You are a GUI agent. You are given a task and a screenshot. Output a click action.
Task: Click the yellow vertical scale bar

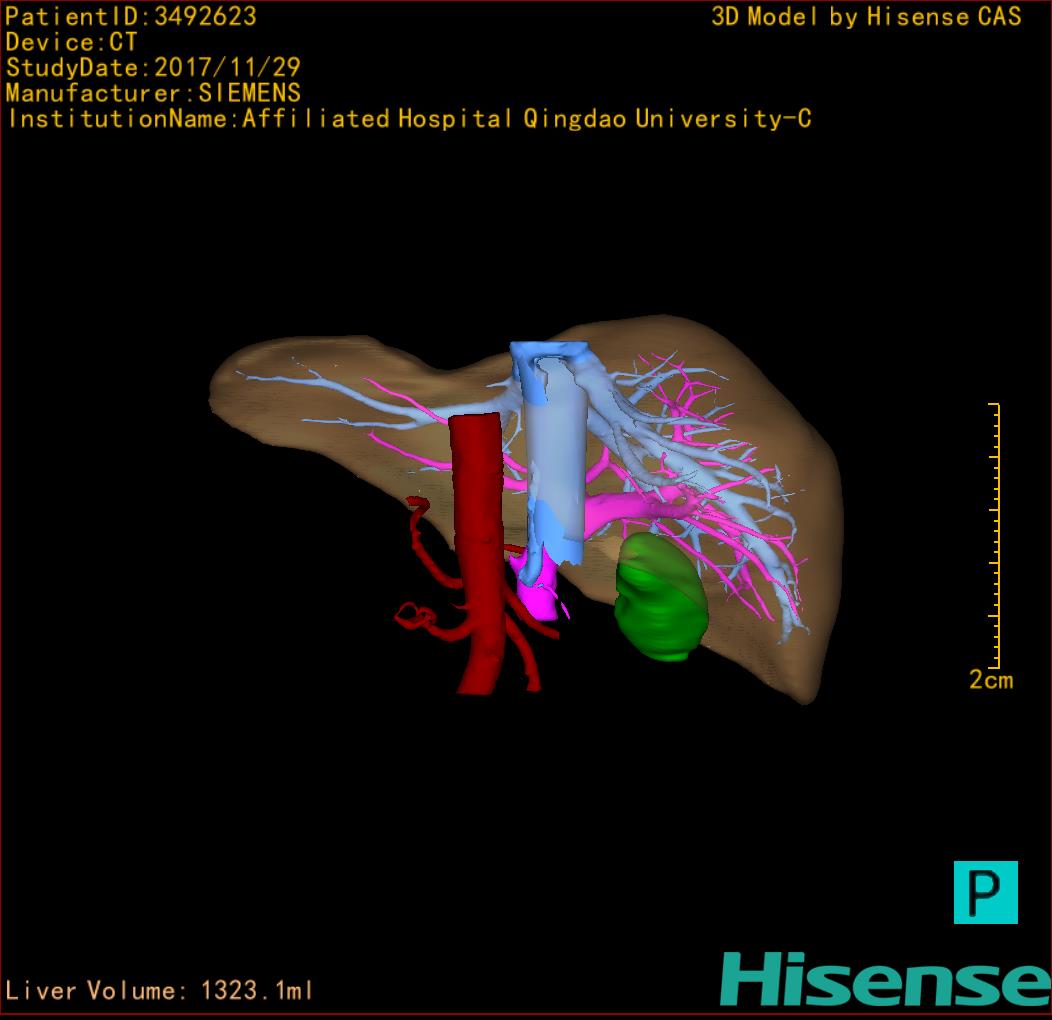995,535
